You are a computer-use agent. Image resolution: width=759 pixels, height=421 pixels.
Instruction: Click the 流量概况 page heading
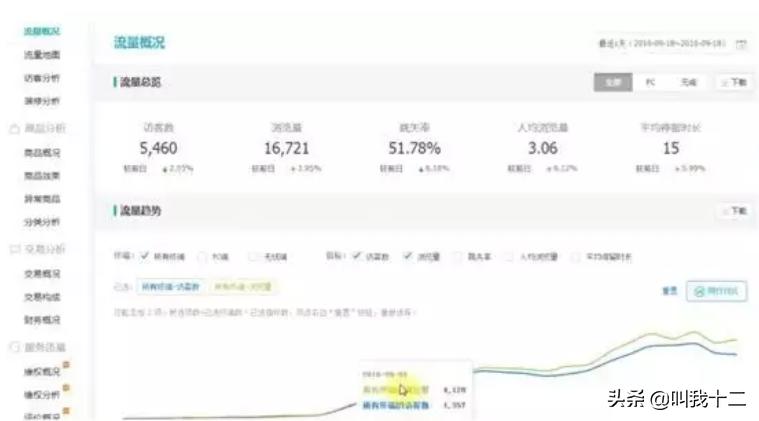click(139, 43)
